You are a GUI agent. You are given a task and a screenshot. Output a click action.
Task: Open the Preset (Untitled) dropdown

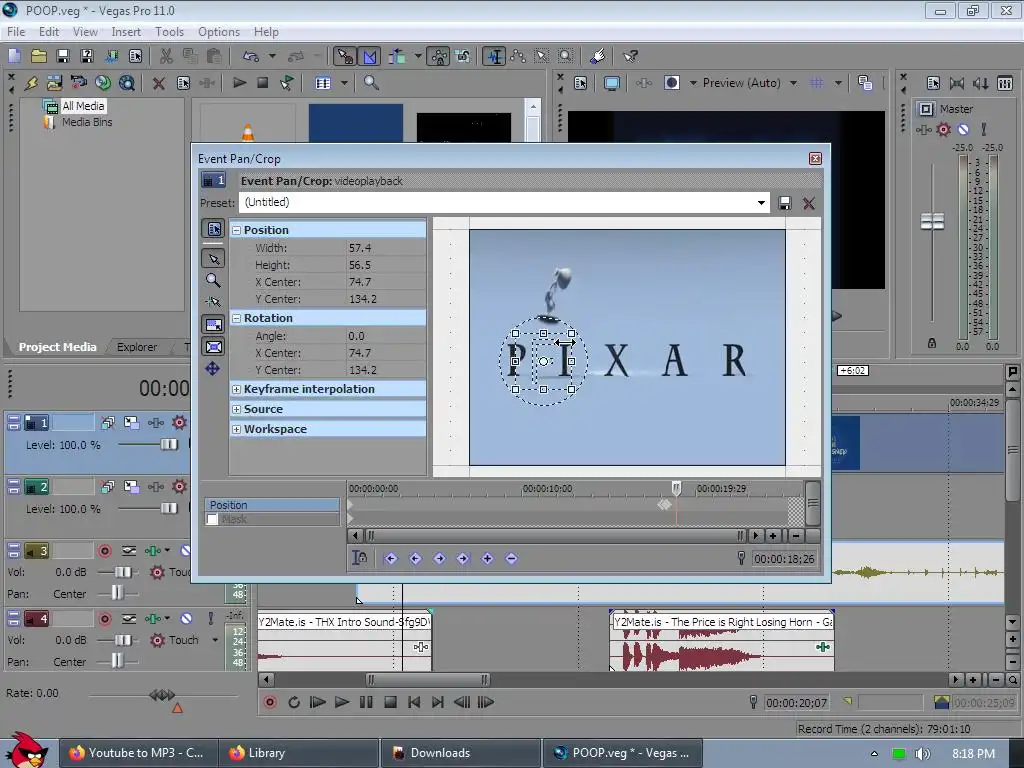pos(761,202)
